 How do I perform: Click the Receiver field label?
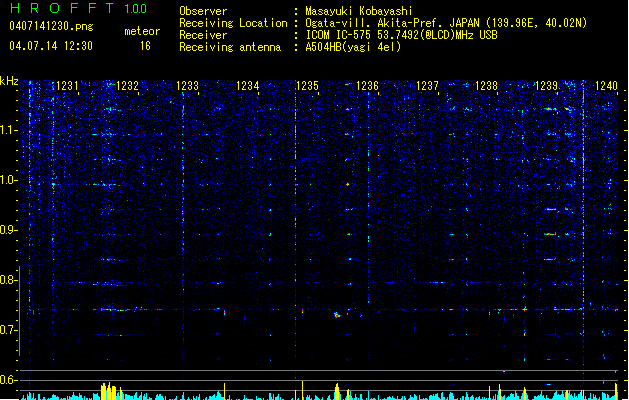(203, 35)
